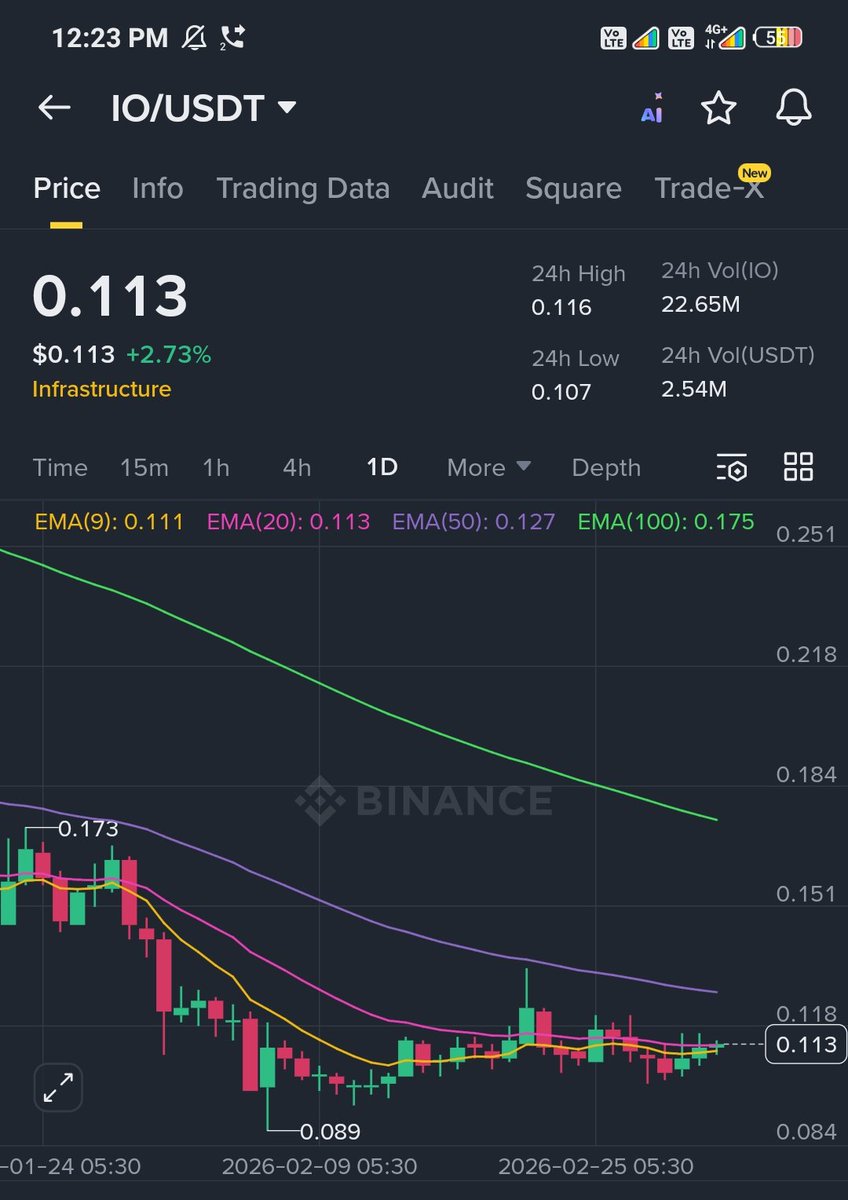Expand the More intervals dropdown
This screenshot has height=1200, width=848.
point(489,467)
